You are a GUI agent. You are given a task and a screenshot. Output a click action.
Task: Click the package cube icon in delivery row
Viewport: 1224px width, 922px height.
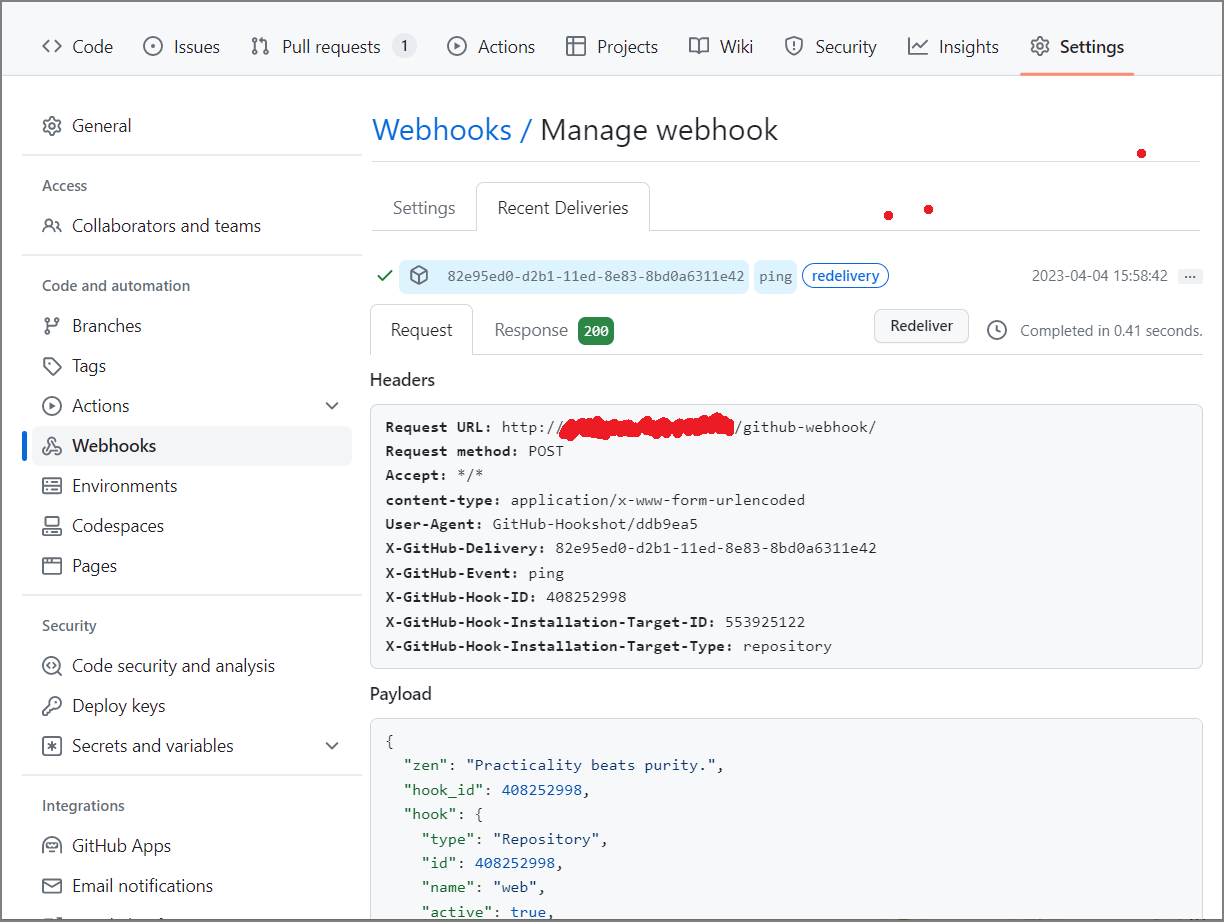pyautogui.click(x=420, y=275)
